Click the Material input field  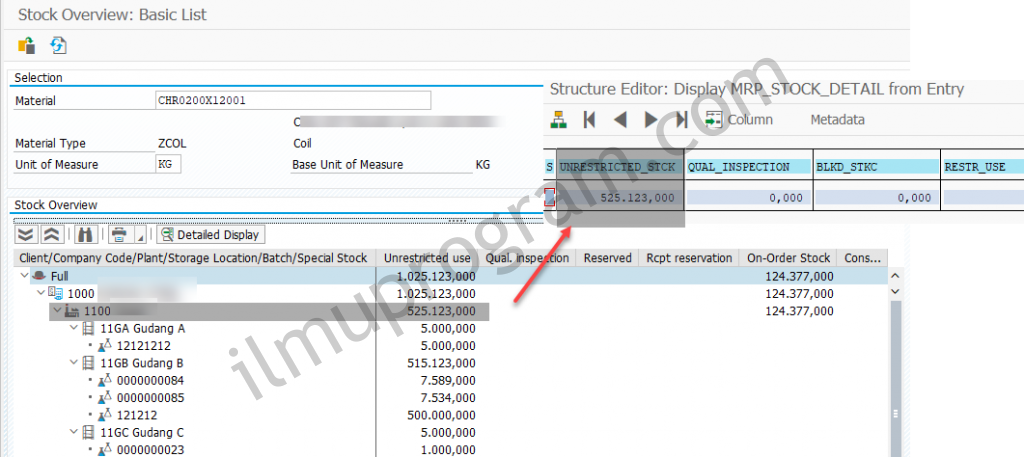292,100
